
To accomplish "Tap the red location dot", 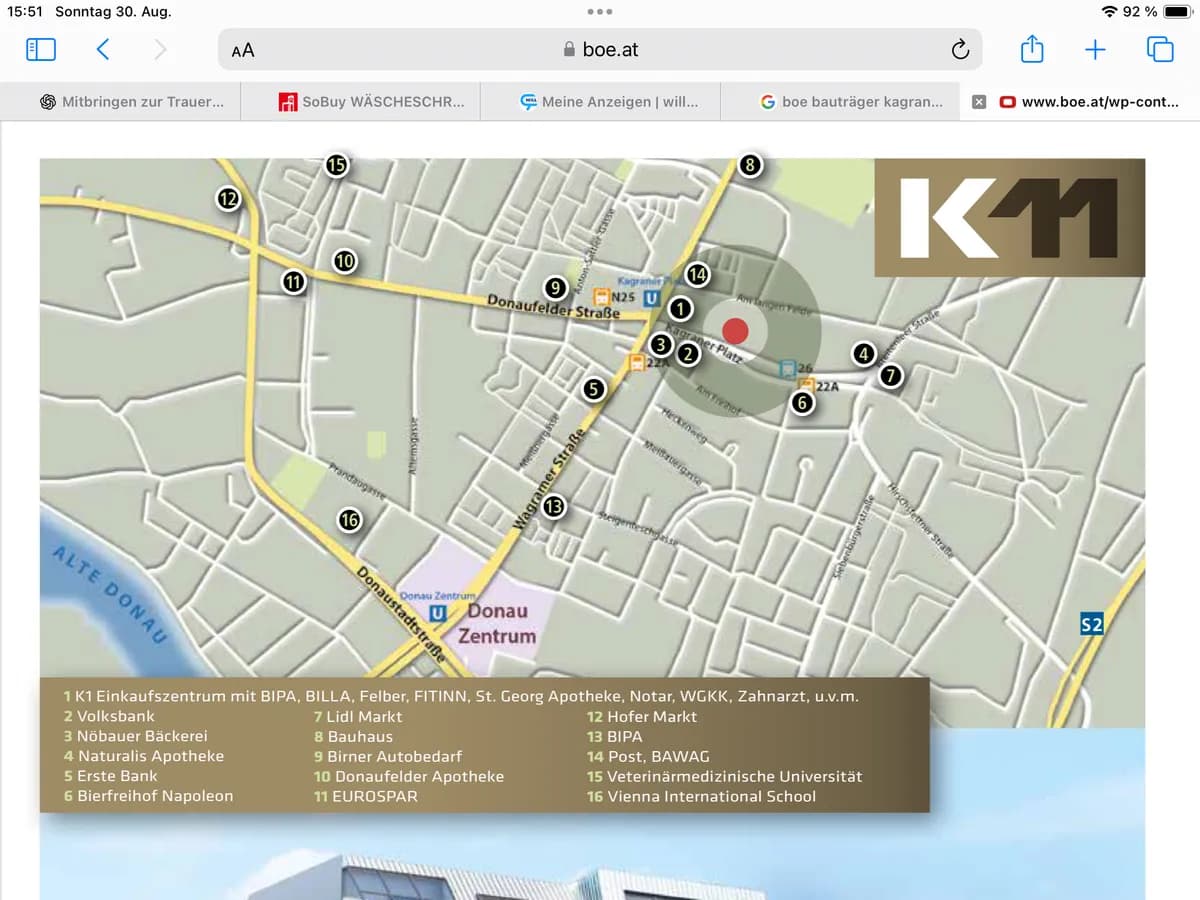I will coord(736,331).
